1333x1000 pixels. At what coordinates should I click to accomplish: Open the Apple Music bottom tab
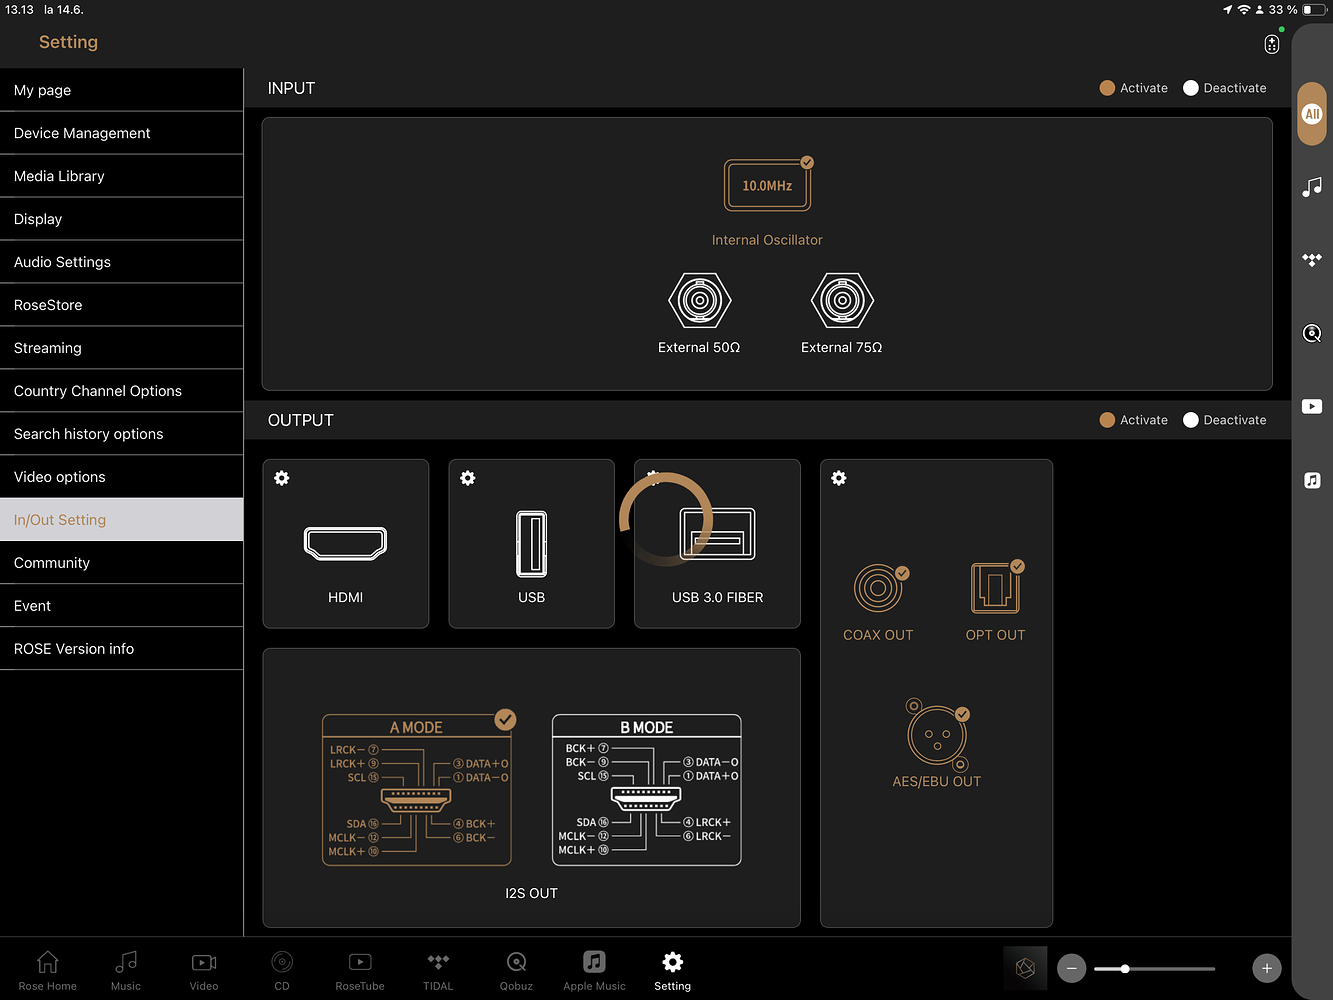[x=594, y=970]
